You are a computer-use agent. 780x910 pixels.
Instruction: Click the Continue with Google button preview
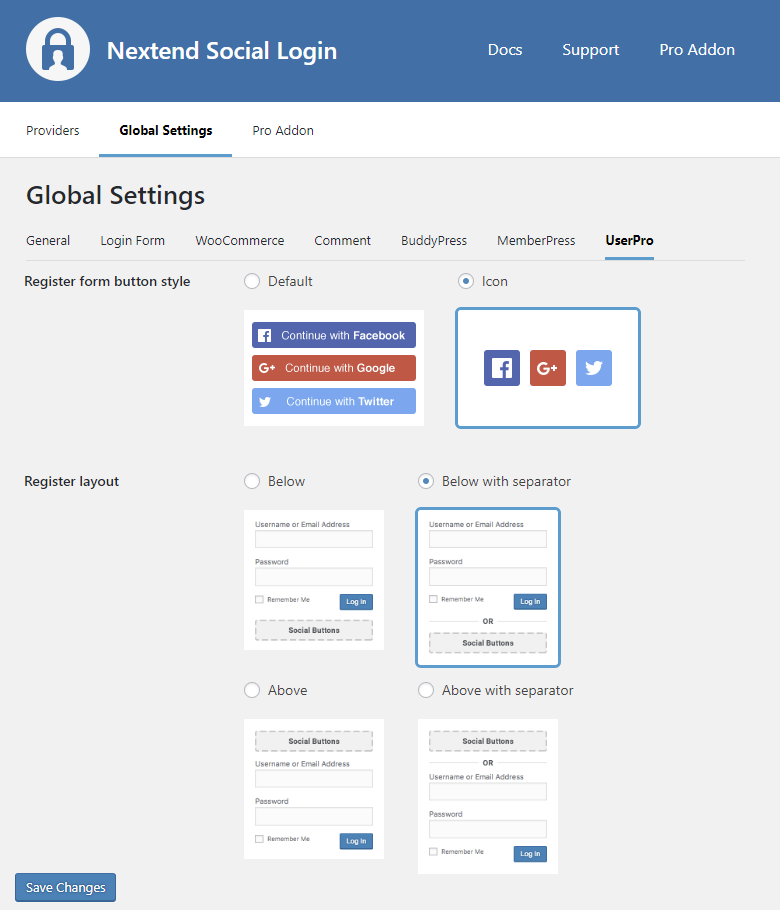click(x=334, y=368)
